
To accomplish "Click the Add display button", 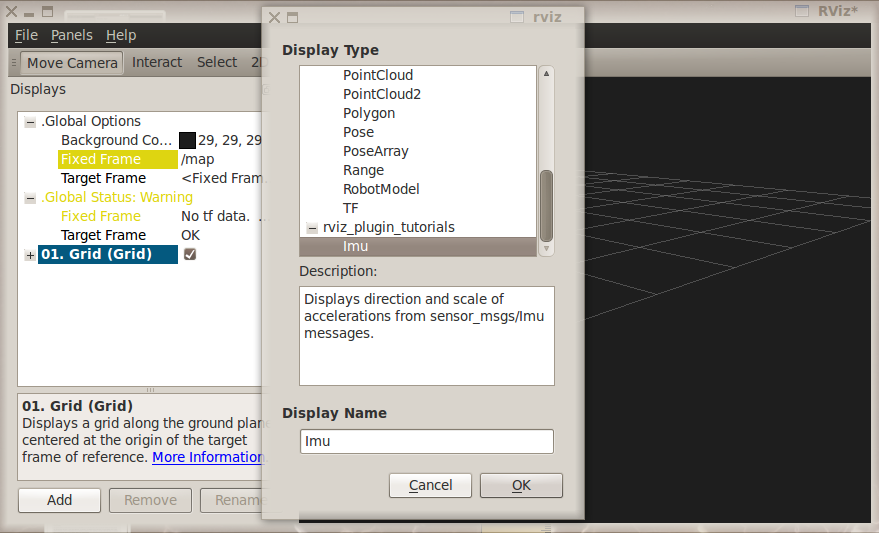I will 59,500.
